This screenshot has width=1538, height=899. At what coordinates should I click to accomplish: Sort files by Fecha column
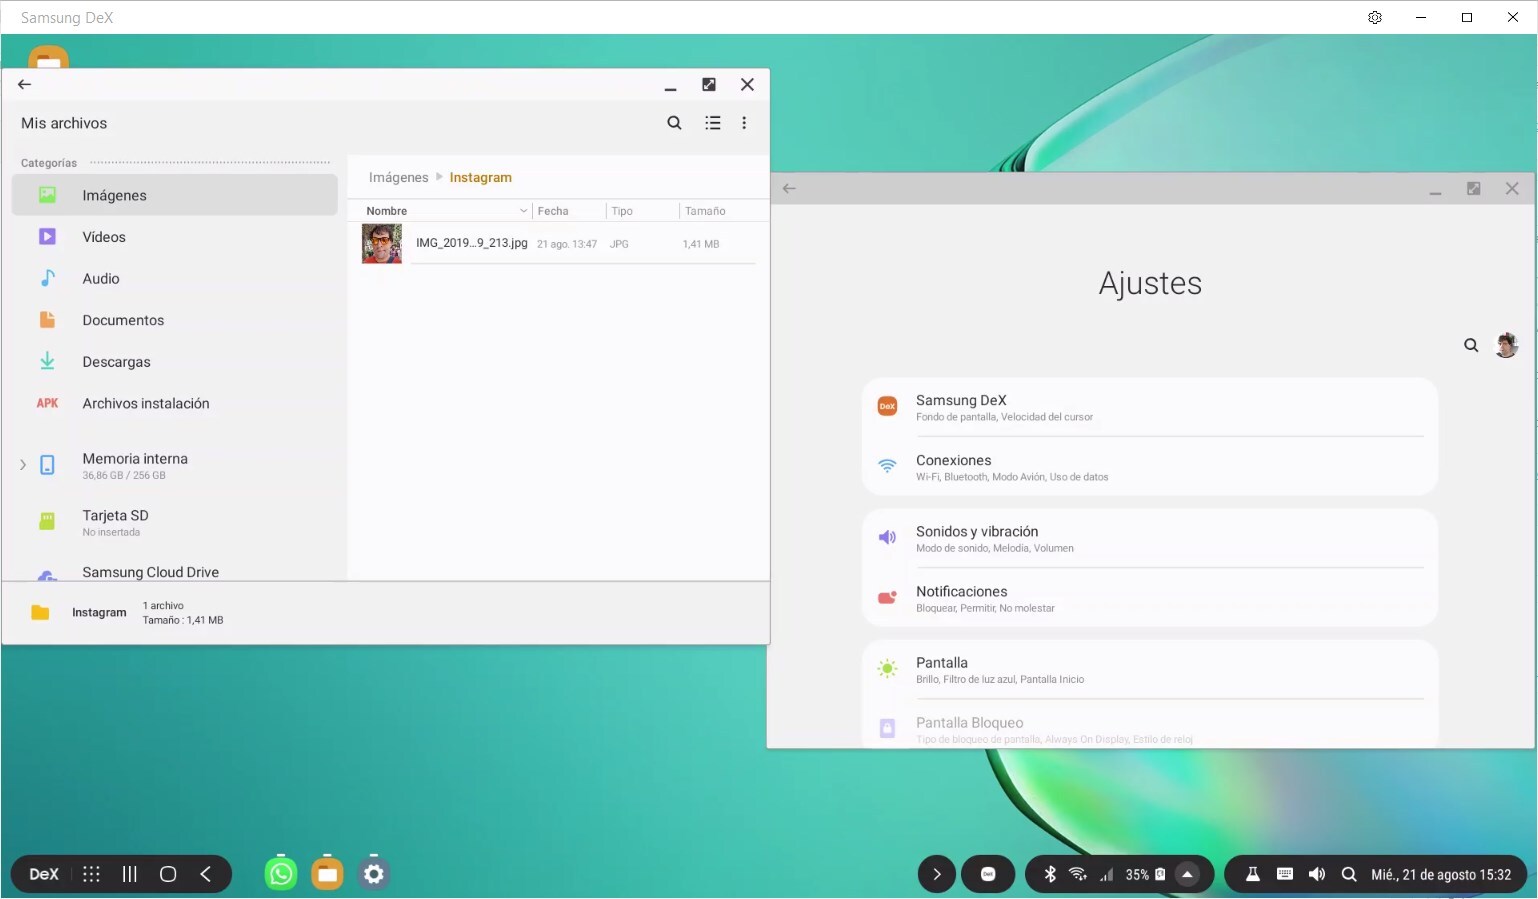click(569, 211)
